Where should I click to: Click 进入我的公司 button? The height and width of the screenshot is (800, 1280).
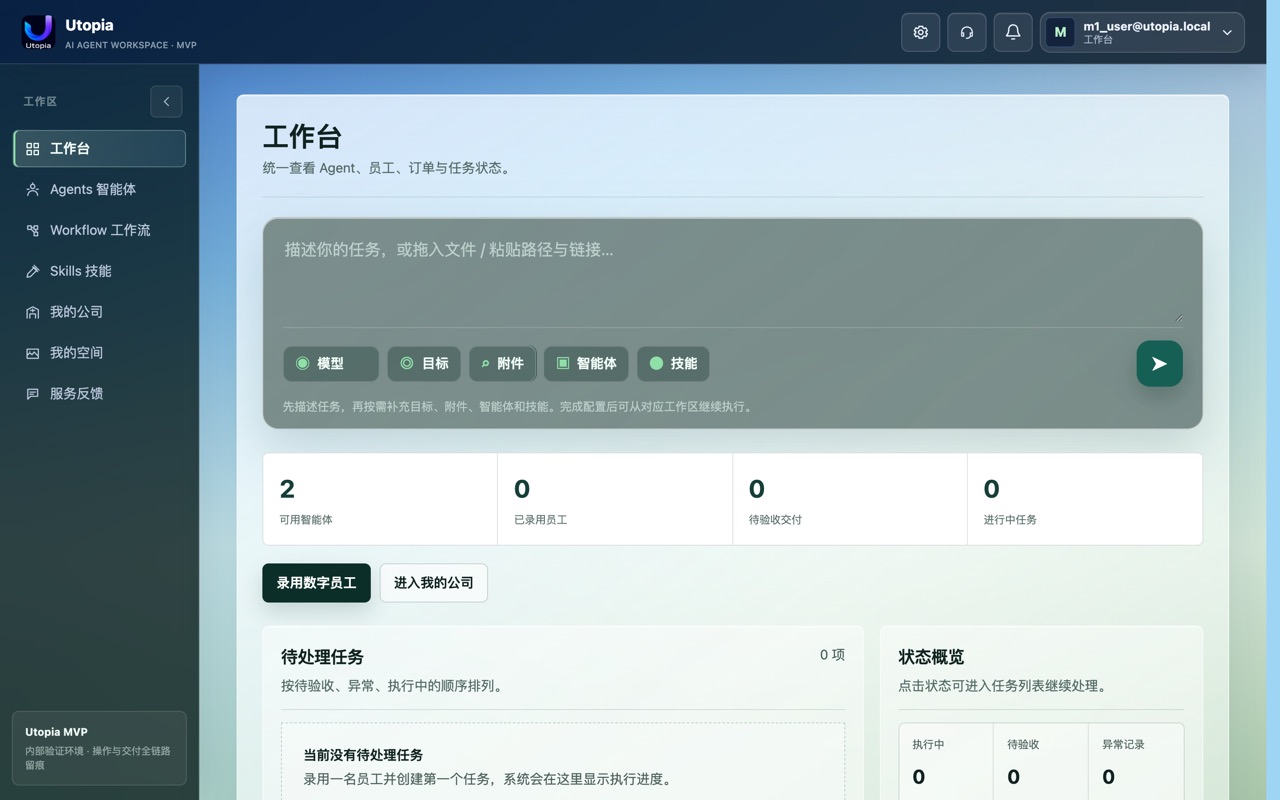434,583
